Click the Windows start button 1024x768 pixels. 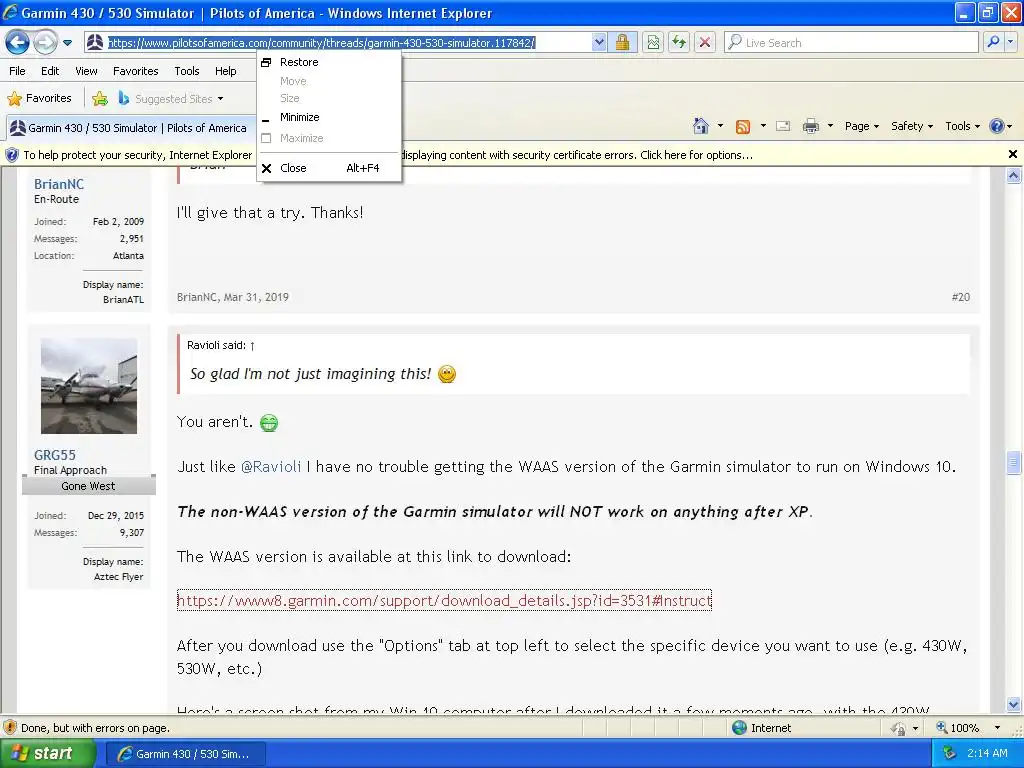point(48,754)
